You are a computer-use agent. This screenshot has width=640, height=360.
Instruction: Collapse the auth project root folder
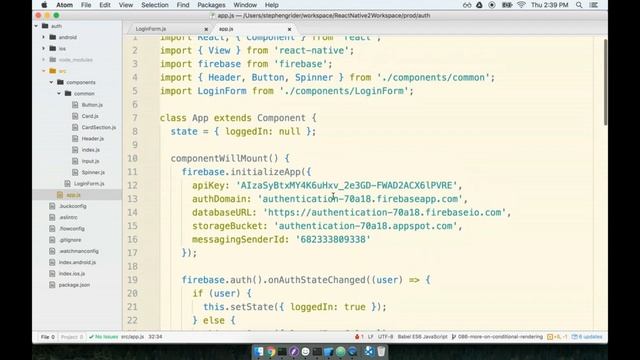pos(36,26)
